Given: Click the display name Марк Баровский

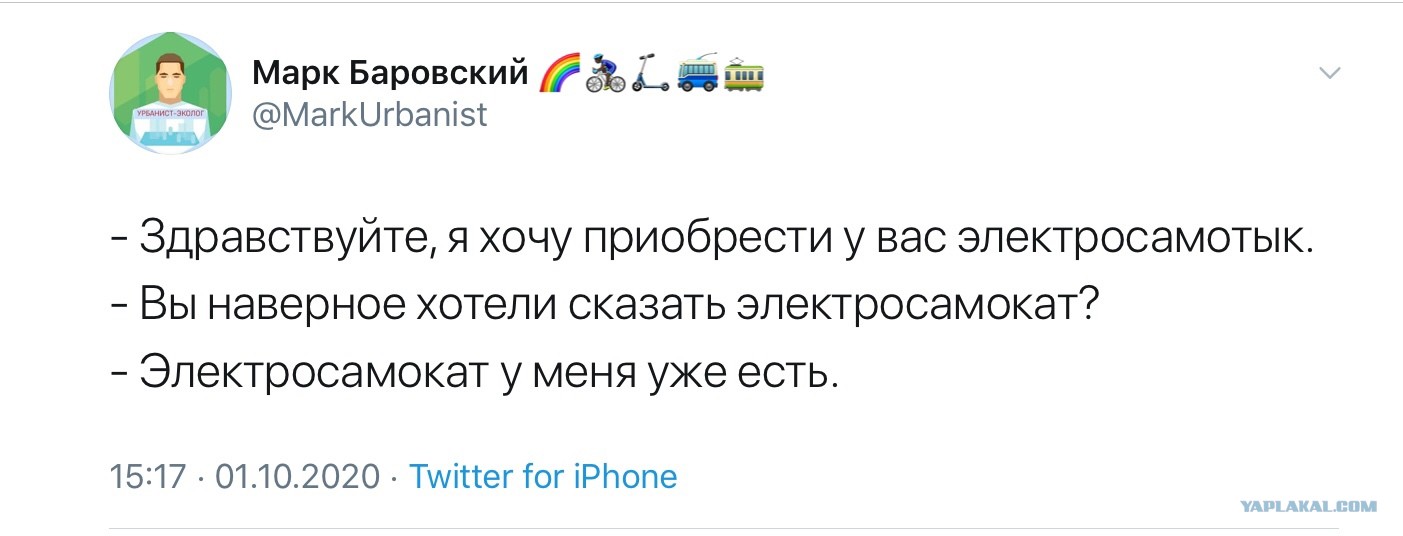Looking at the screenshot, I should (x=390, y=73).
